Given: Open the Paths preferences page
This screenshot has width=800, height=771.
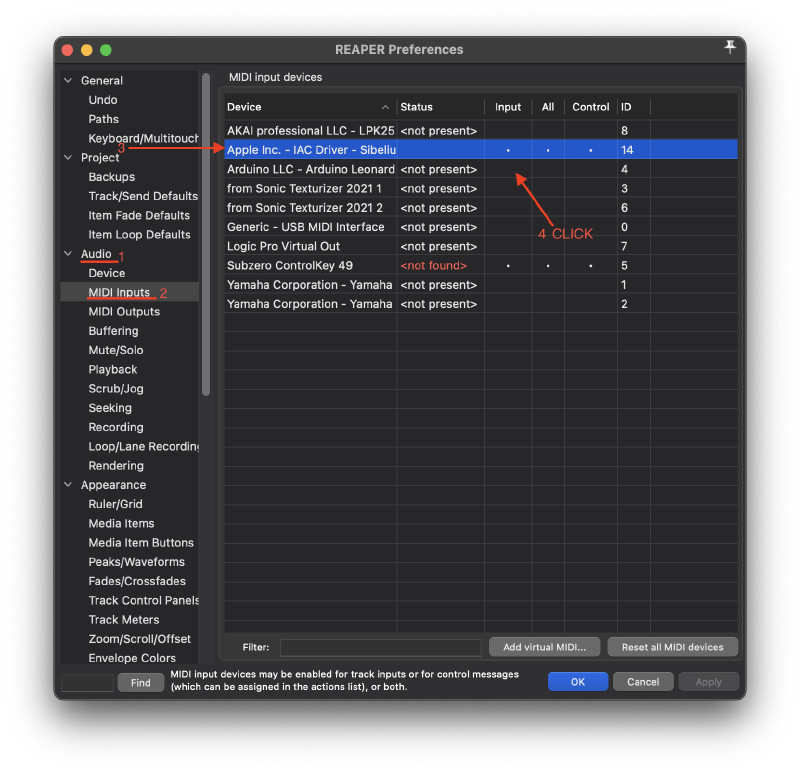Looking at the screenshot, I should click(103, 119).
